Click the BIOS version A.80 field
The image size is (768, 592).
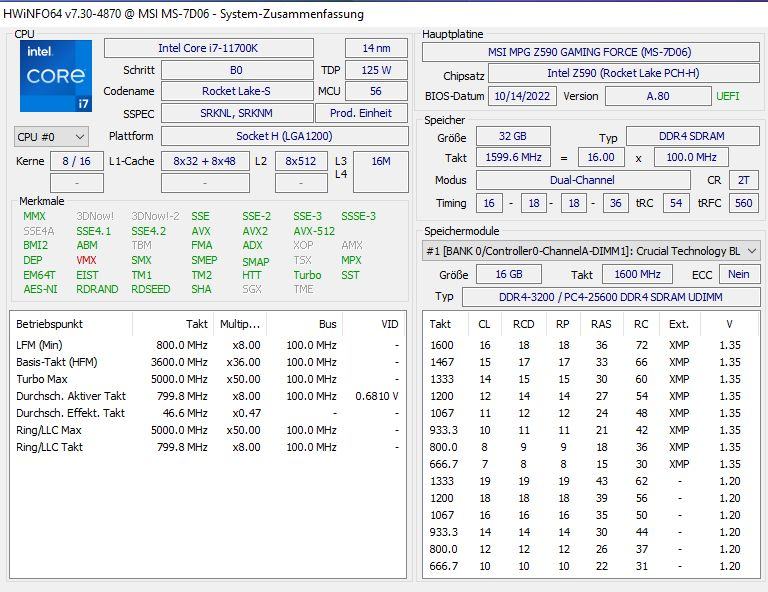tap(658, 96)
